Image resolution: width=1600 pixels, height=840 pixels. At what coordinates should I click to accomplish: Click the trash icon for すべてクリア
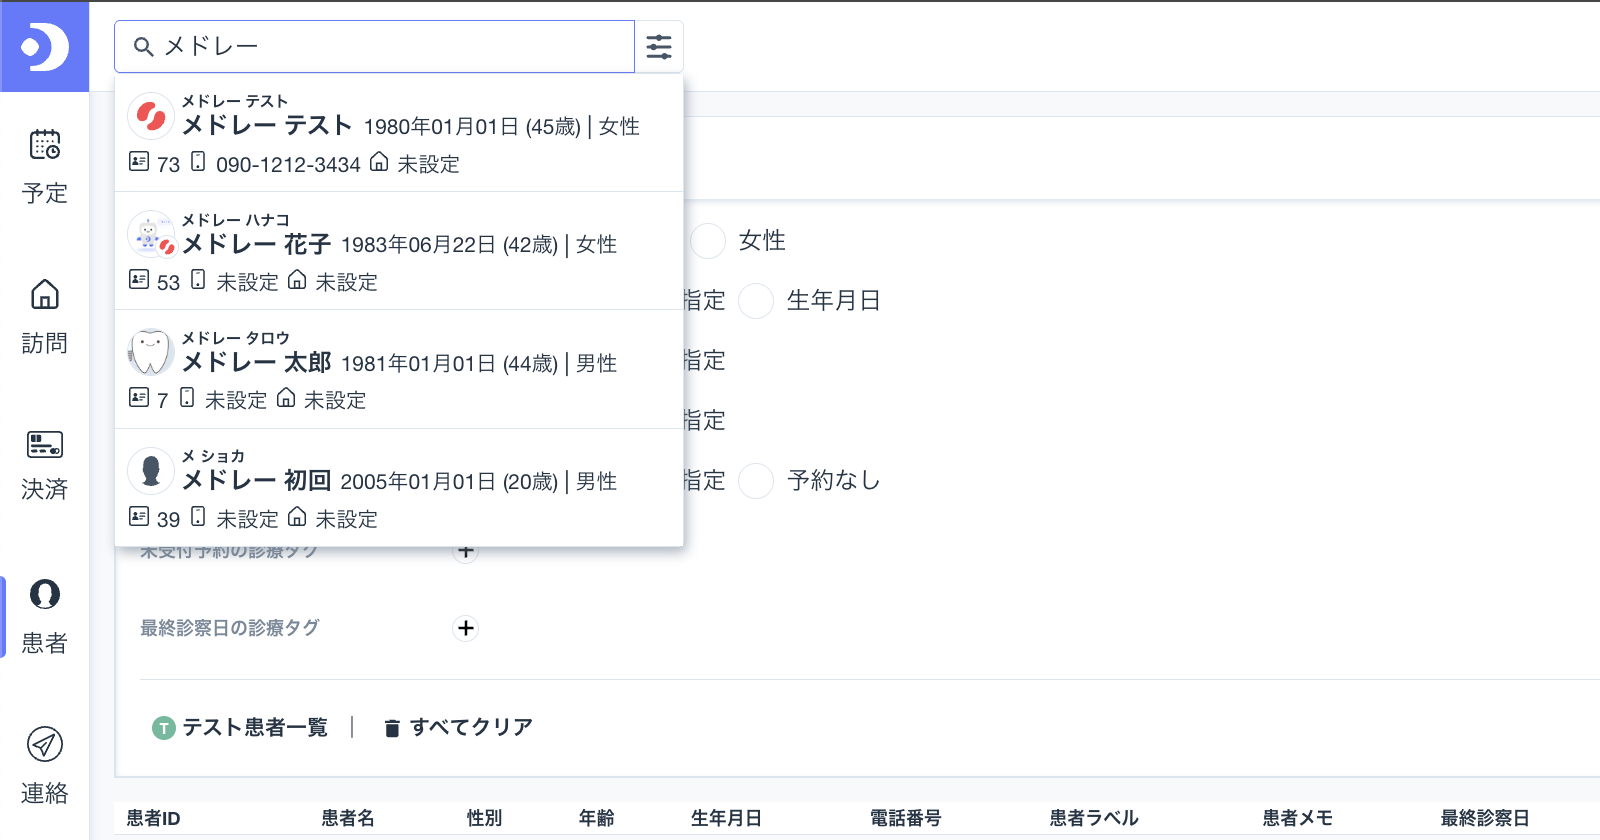[x=392, y=728]
